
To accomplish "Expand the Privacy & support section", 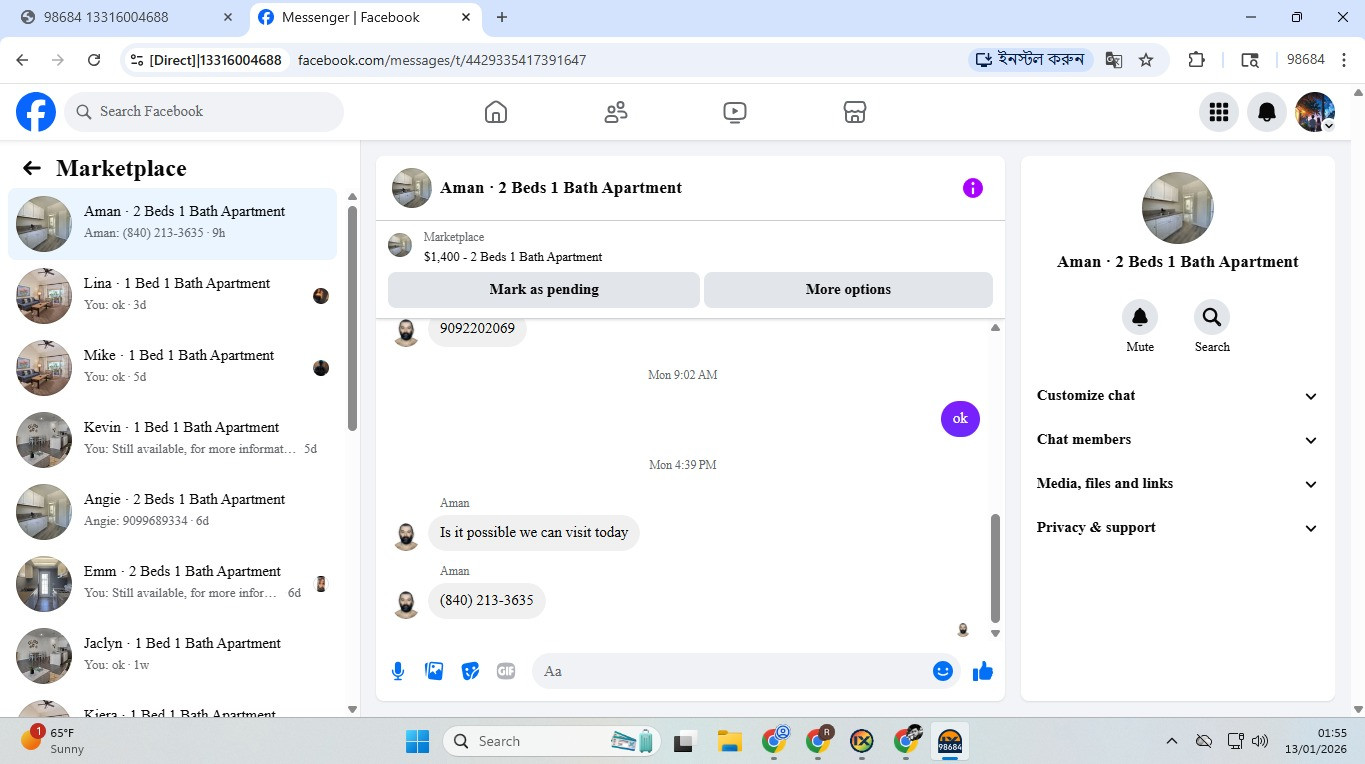I will pyautogui.click(x=1177, y=527).
